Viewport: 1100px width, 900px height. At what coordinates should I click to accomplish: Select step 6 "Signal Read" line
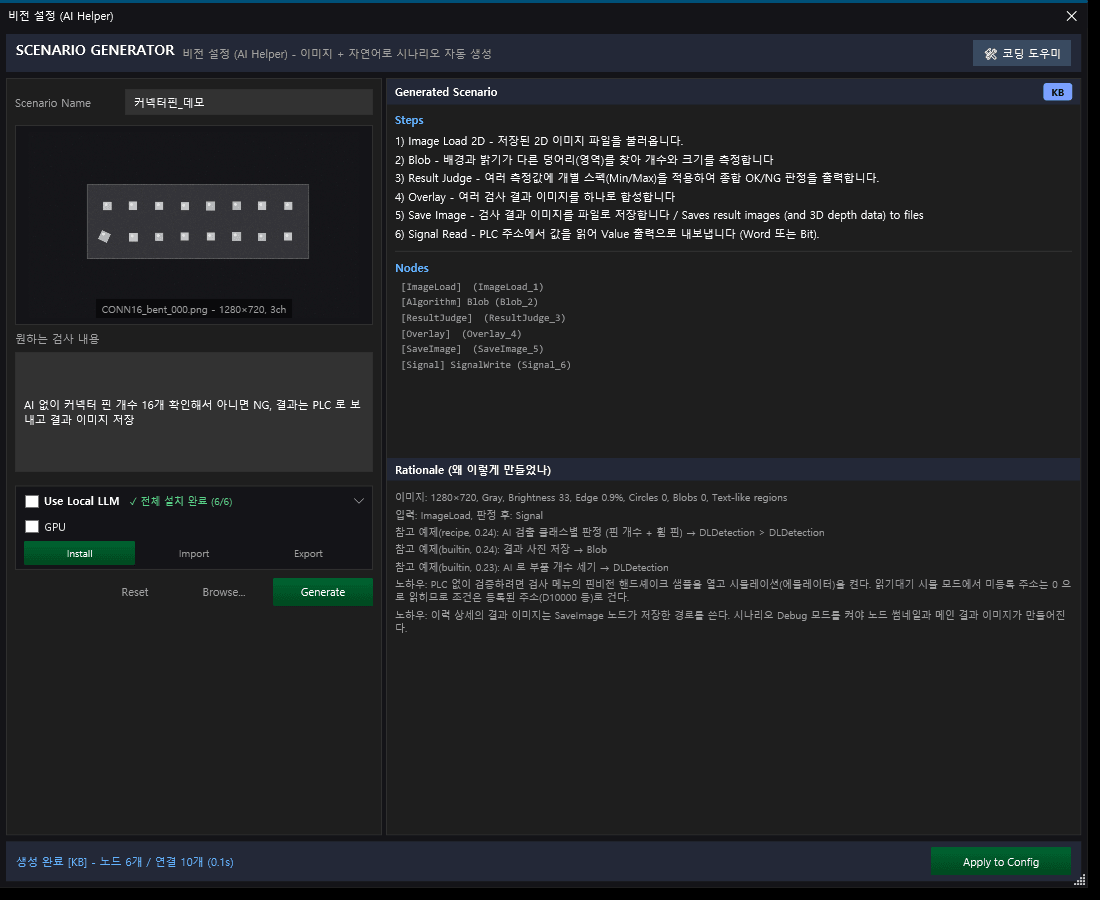[x=607, y=234]
